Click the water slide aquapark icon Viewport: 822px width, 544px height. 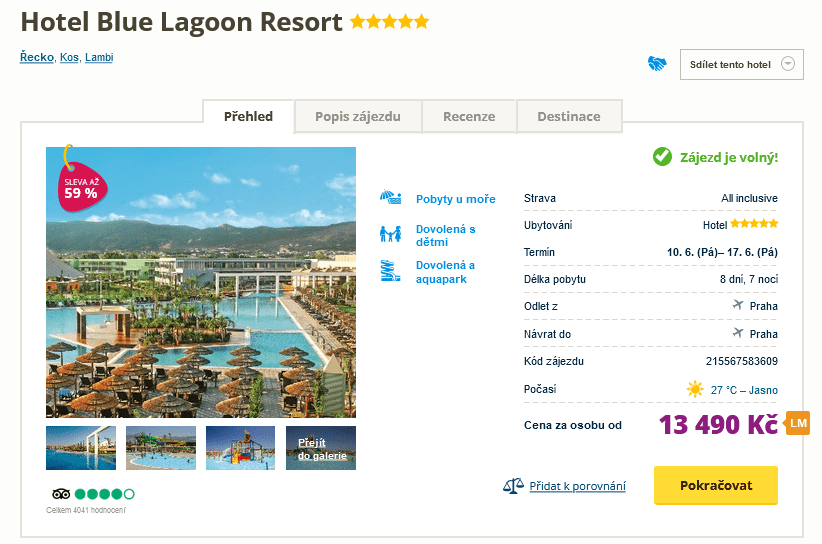[x=390, y=271]
